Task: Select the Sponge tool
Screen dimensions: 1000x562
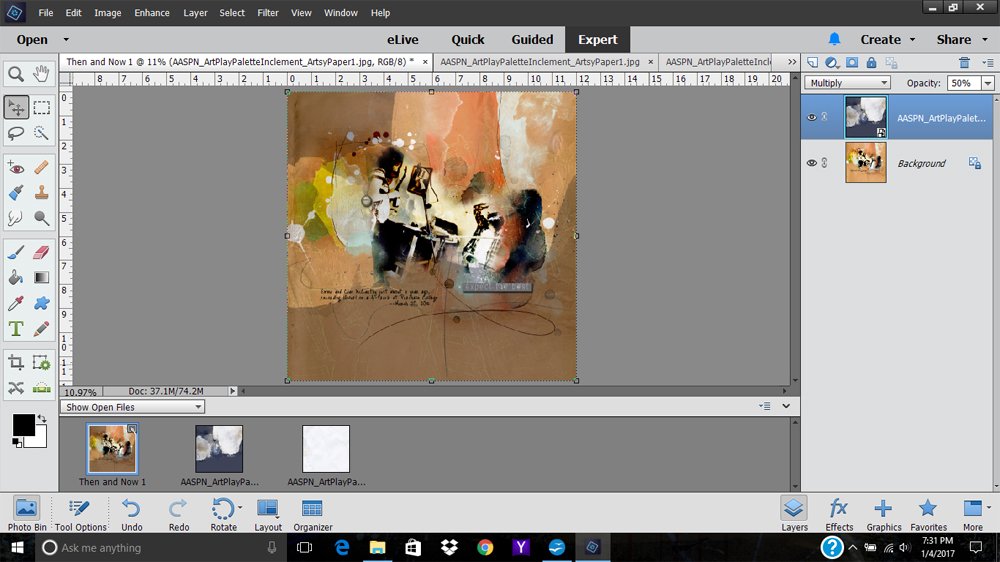Action: click(41, 218)
